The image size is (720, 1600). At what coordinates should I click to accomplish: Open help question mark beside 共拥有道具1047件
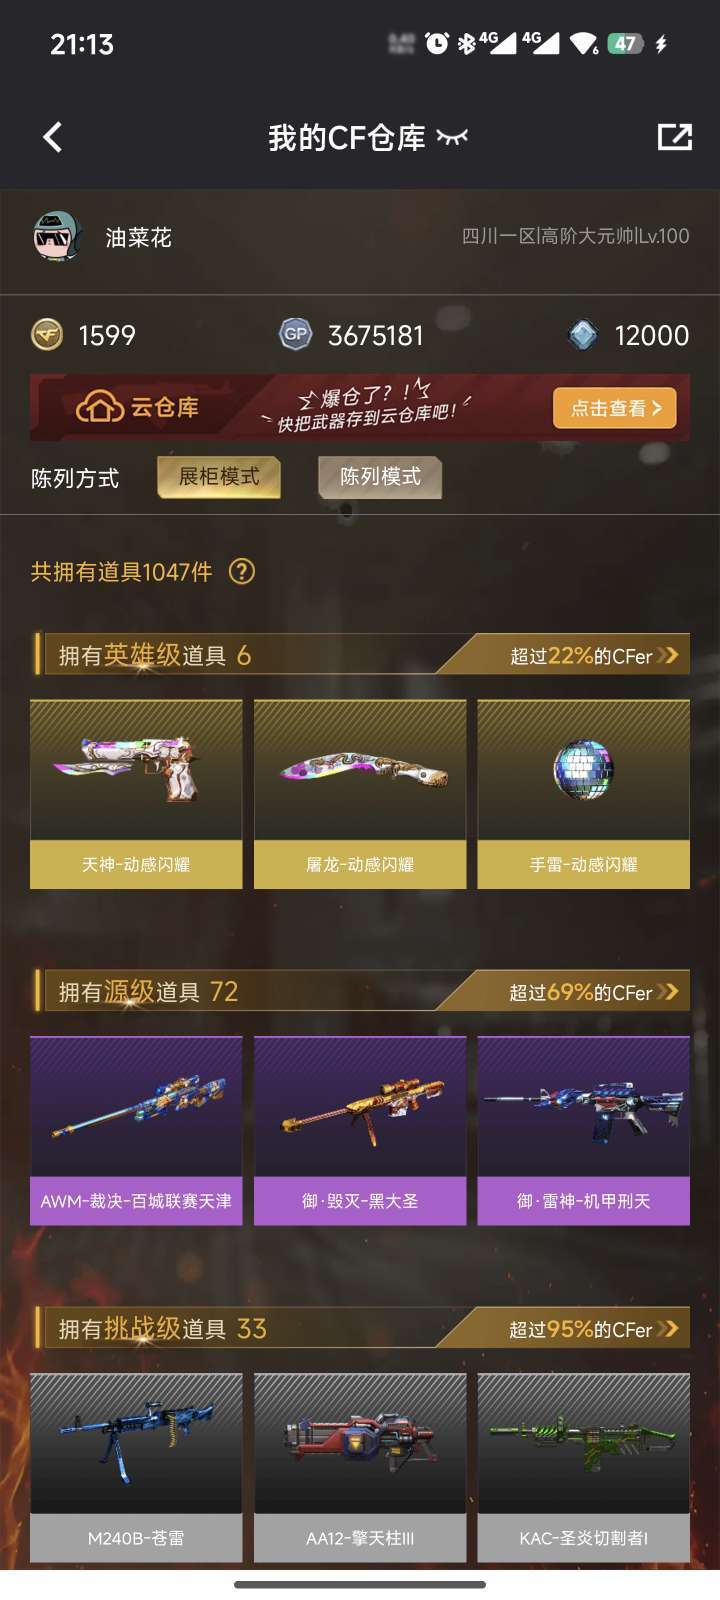[x=242, y=571]
